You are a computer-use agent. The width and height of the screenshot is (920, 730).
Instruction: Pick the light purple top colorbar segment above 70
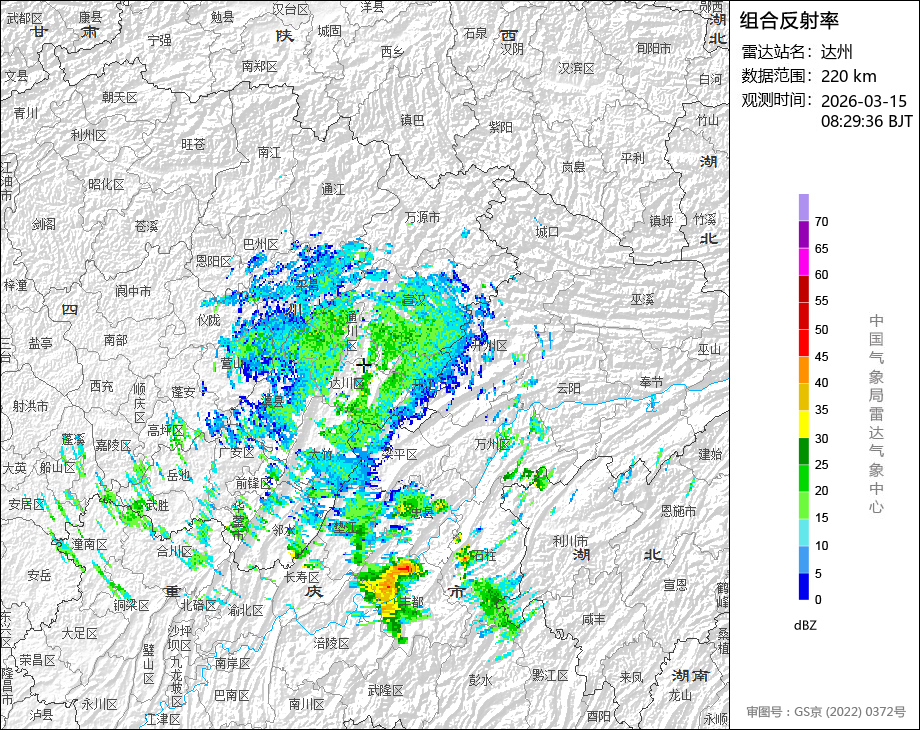click(804, 207)
